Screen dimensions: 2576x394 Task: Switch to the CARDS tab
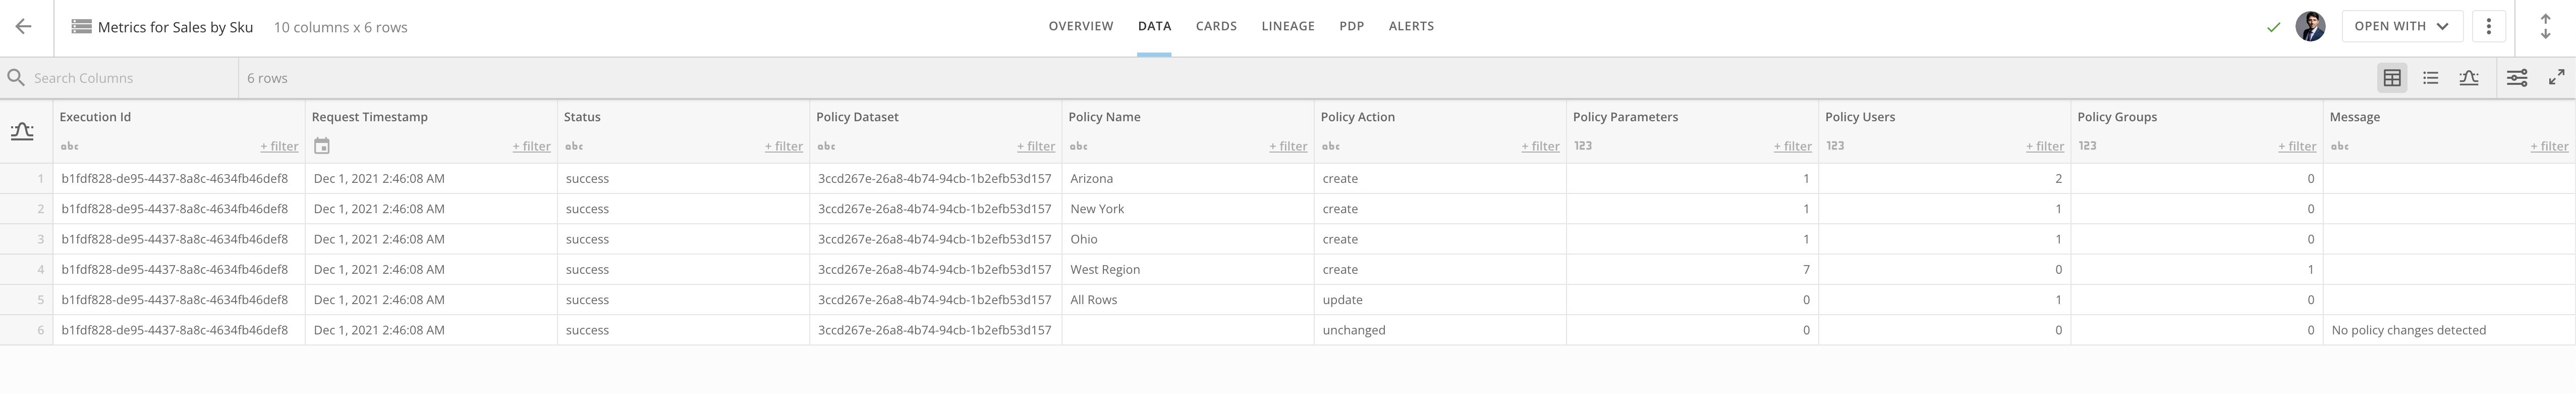coord(1216,26)
